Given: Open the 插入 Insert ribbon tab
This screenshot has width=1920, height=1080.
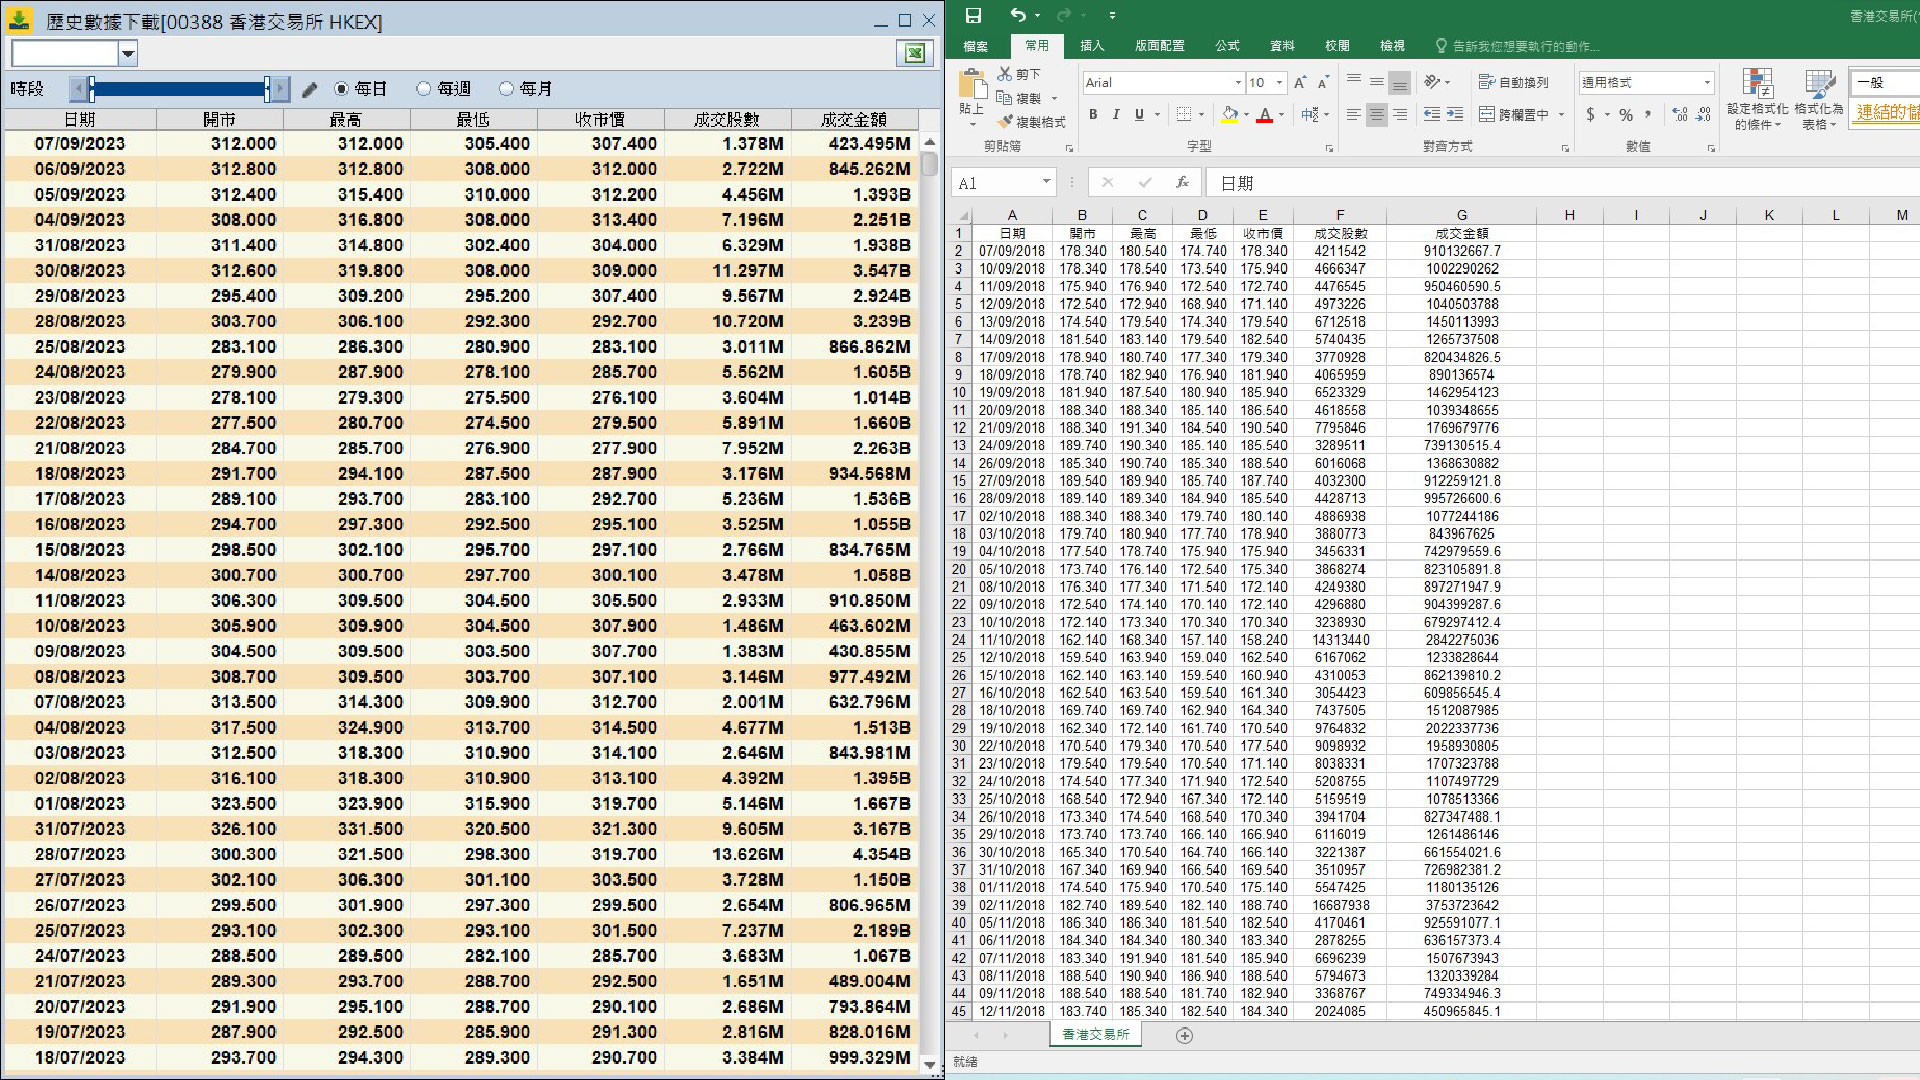Looking at the screenshot, I should pyautogui.click(x=1092, y=46).
